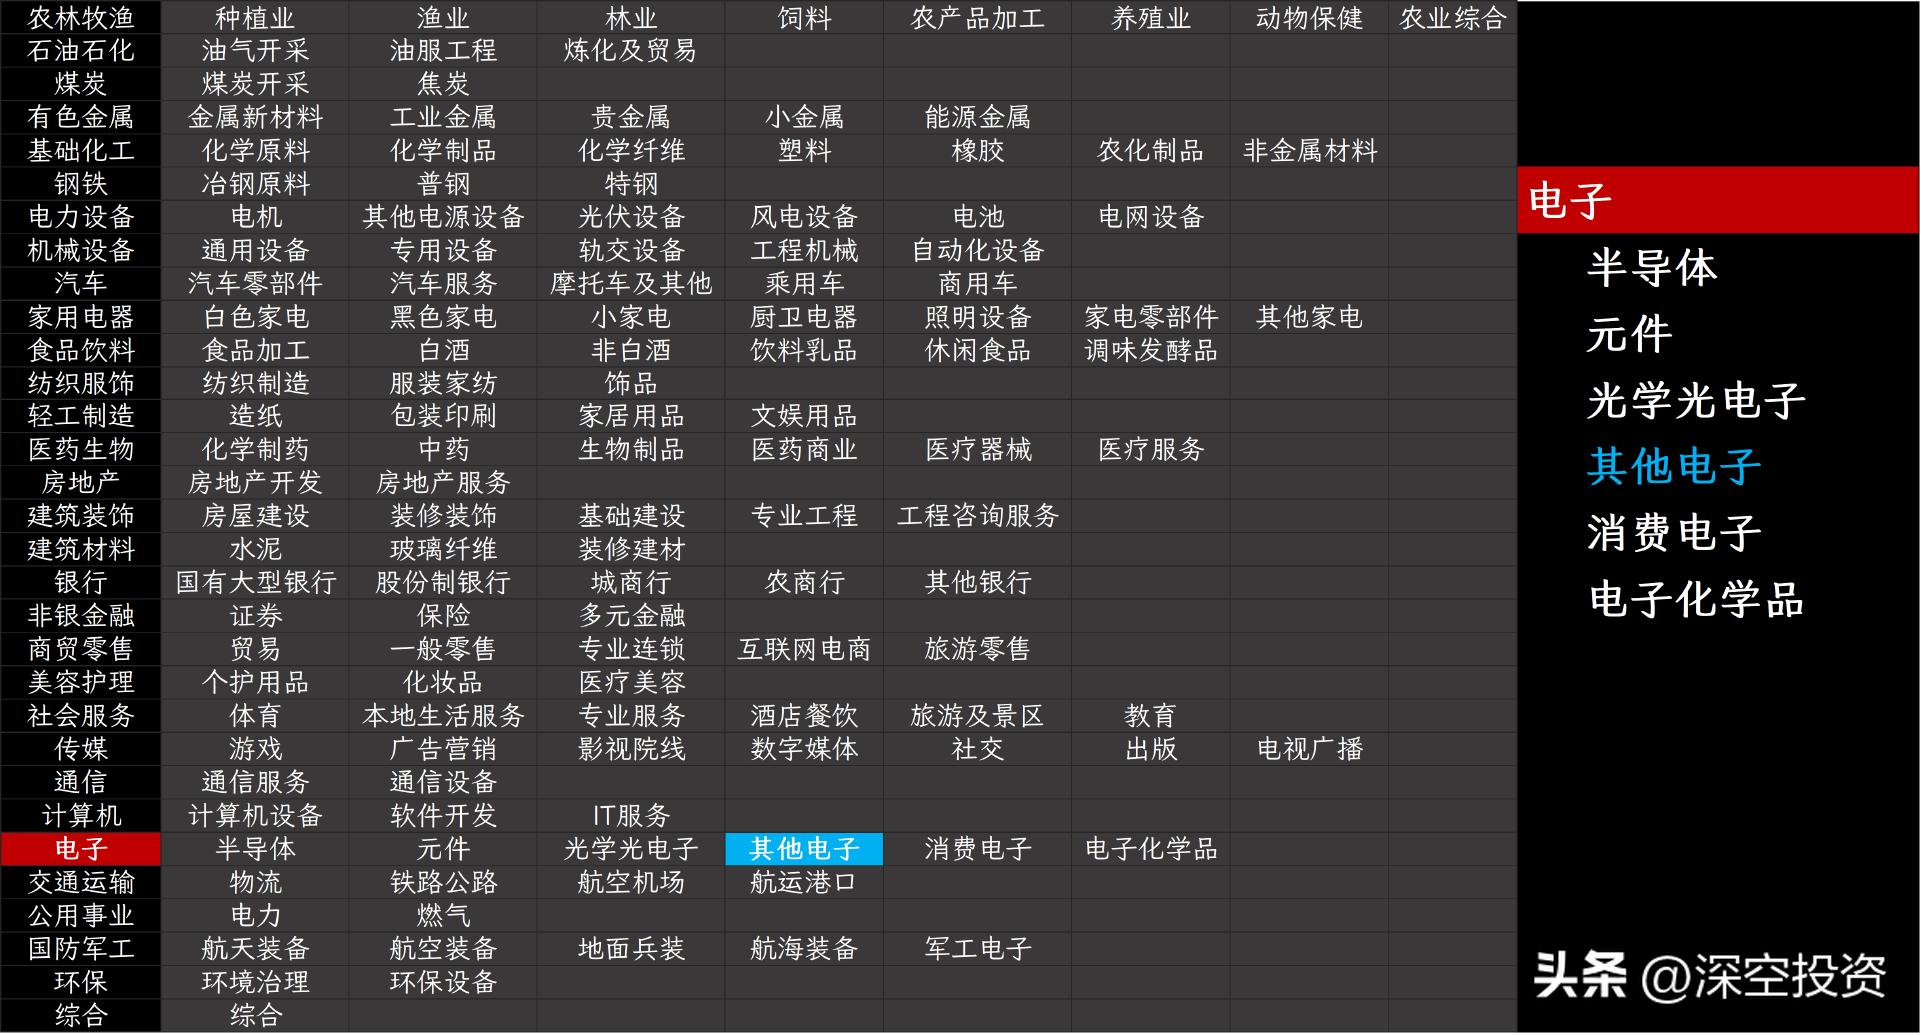Image resolution: width=1920 pixels, height=1033 pixels.
Task: Select the 数字媒体 cell
Action: (804, 749)
